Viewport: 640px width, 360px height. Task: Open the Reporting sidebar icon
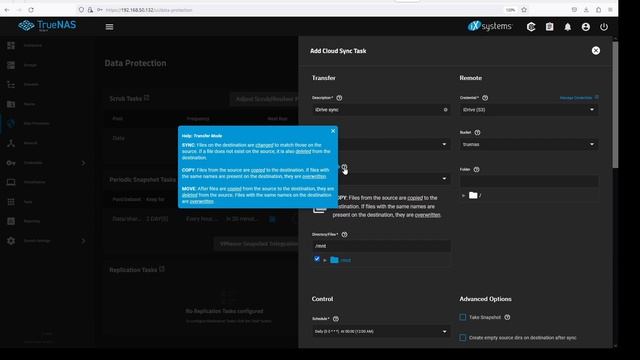point(11,221)
